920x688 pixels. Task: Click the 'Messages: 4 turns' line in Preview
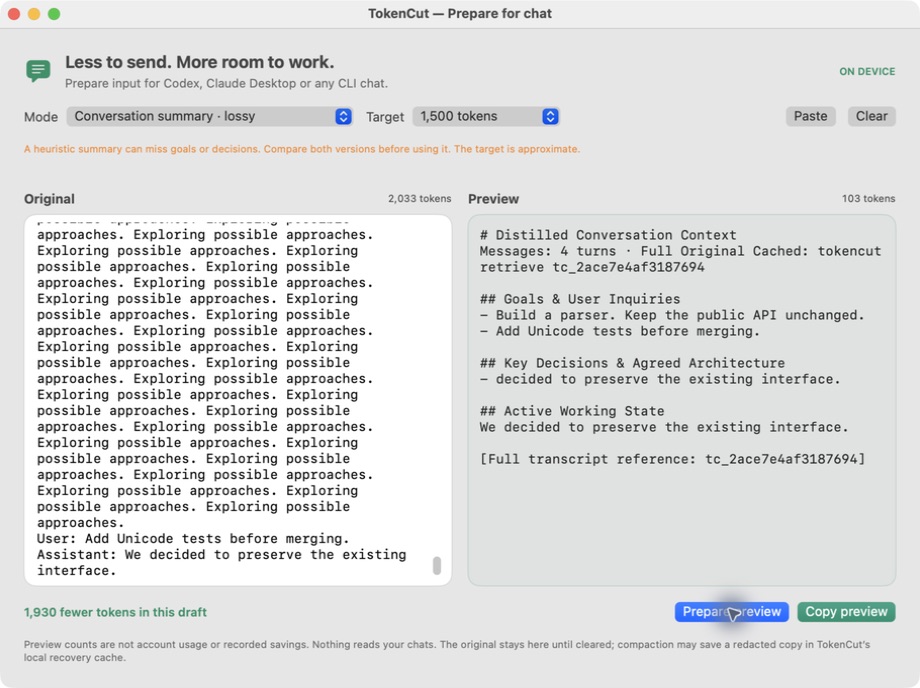[x=680, y=251]
